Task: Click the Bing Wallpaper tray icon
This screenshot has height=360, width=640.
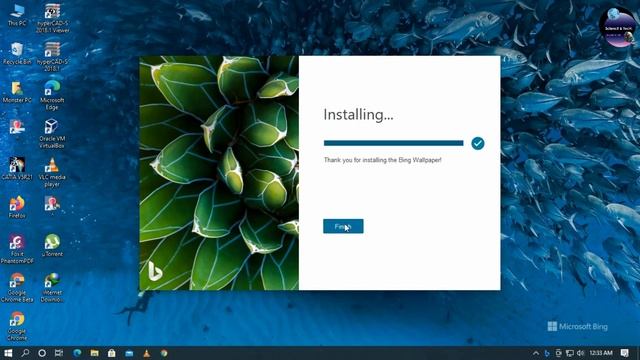Action: pyautogui.click(x=547, y=353)
